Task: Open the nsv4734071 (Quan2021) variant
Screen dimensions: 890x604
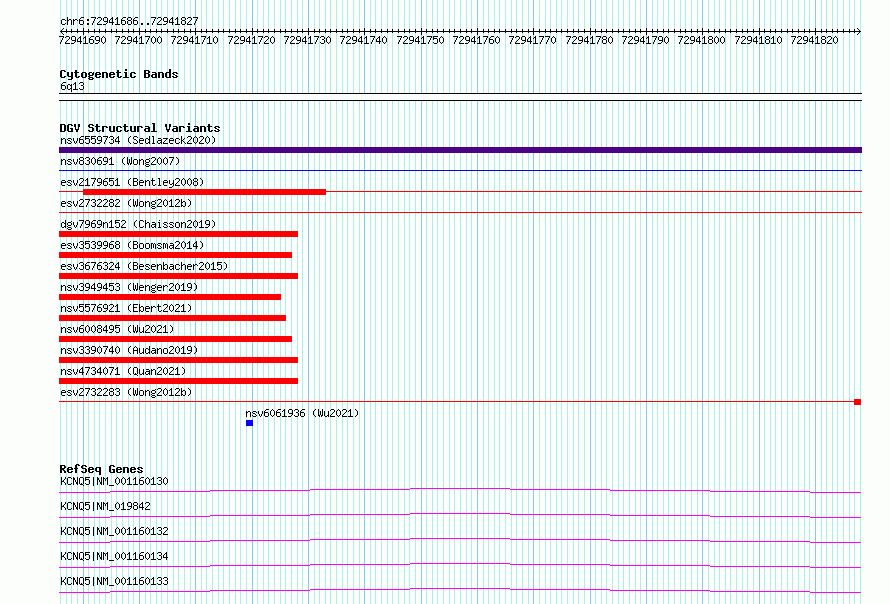Action: coord(123,371)
